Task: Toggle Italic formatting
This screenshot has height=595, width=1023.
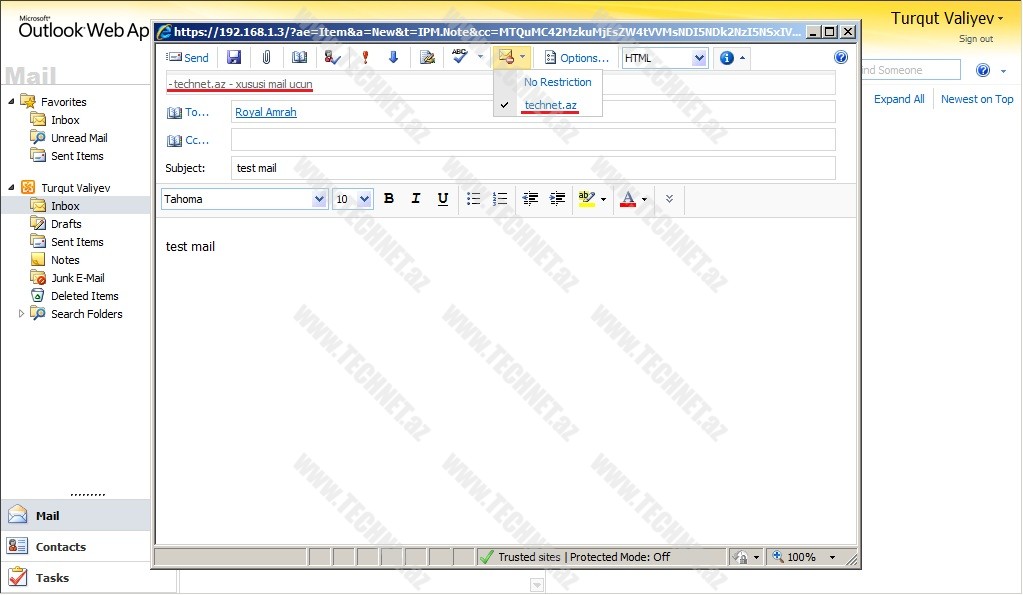Action: coord(416,199)
